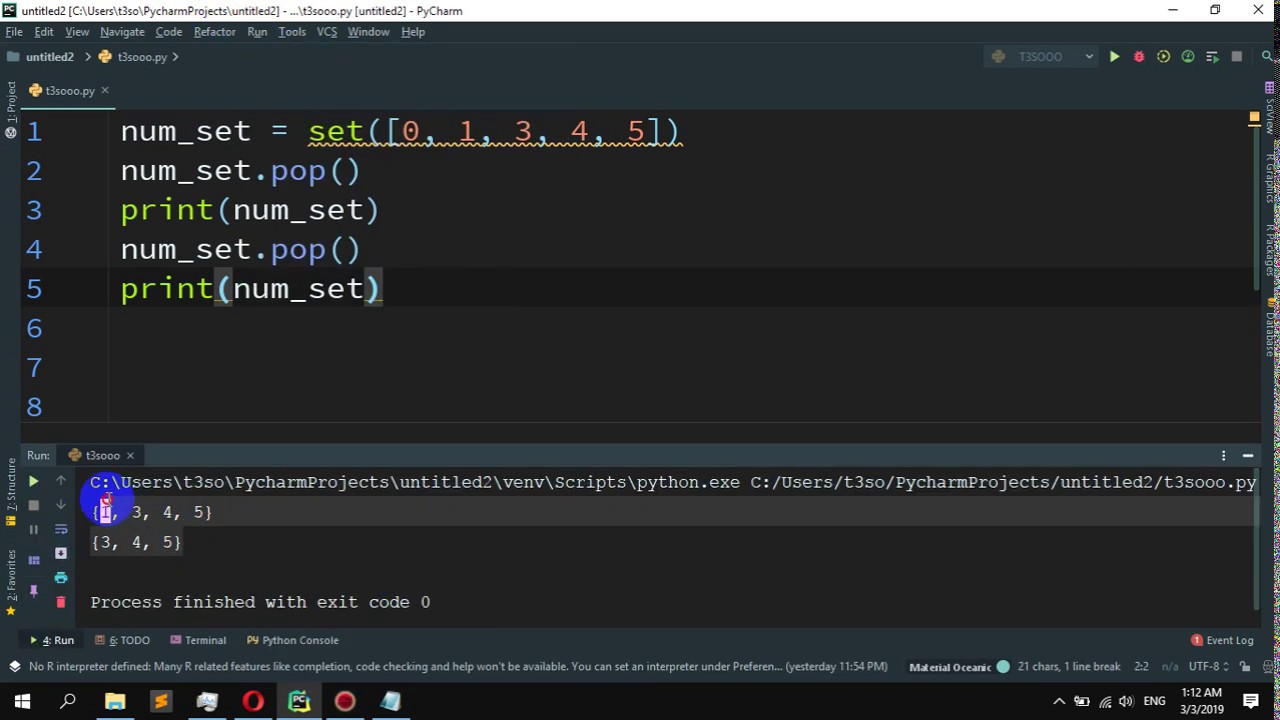Image resolution: width=1280 pixels, height=720 pixels.
Task: Clear all console output with the trash icon
Action: 61,601
